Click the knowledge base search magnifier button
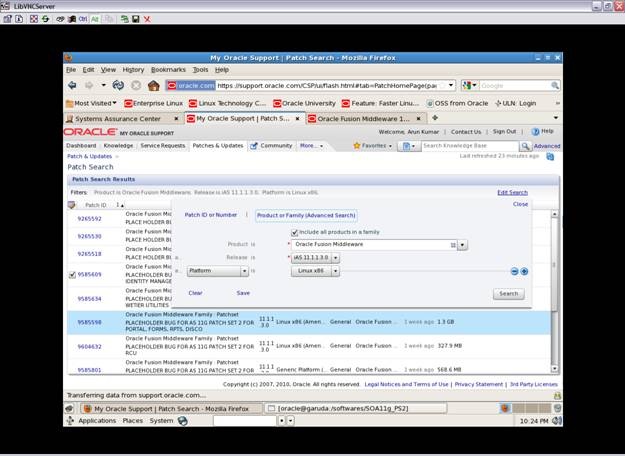 tap(525, 146)
